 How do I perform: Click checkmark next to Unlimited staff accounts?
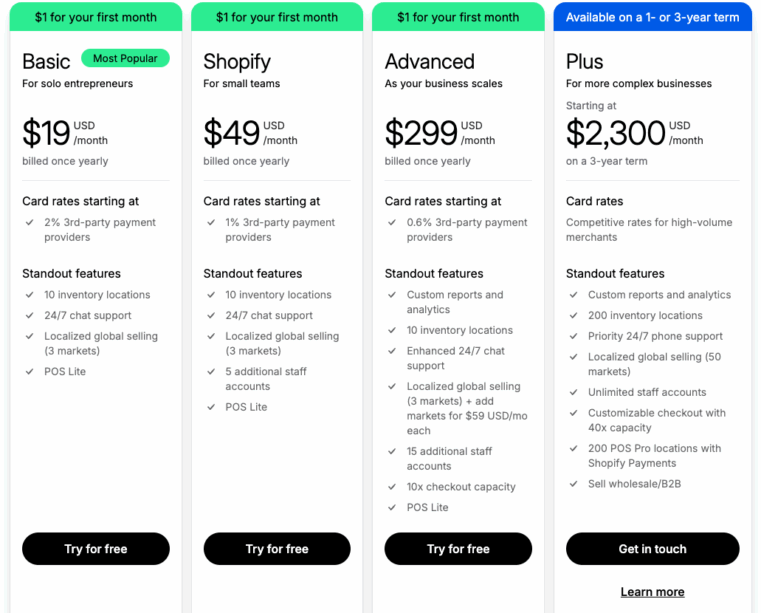point(574,393)
